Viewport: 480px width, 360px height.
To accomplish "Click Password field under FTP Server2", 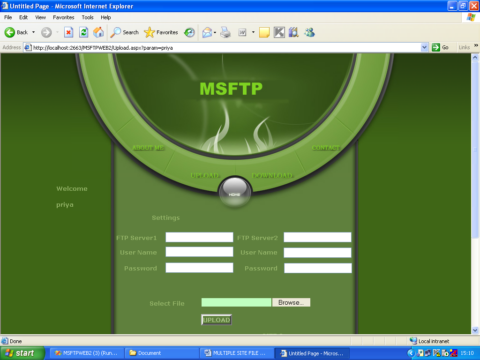I will click(318, 268).
